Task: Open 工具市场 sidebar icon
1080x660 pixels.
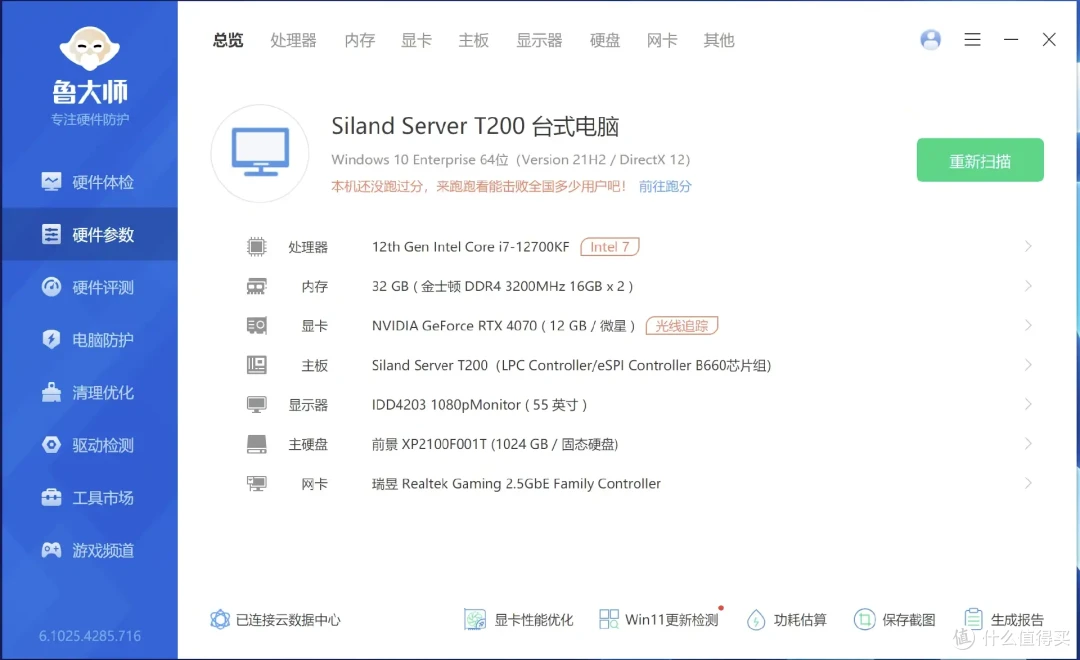Action: (x=51, y=497)
